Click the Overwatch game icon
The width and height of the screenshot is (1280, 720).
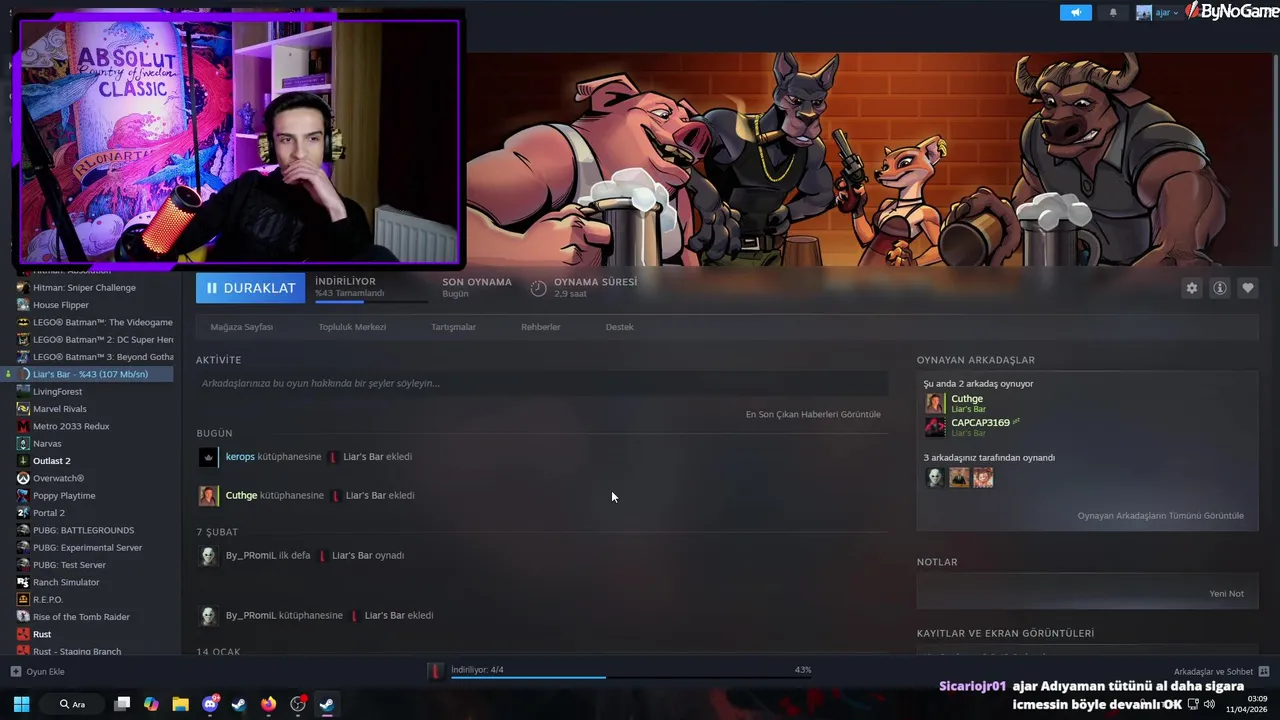tap(23, 478)
